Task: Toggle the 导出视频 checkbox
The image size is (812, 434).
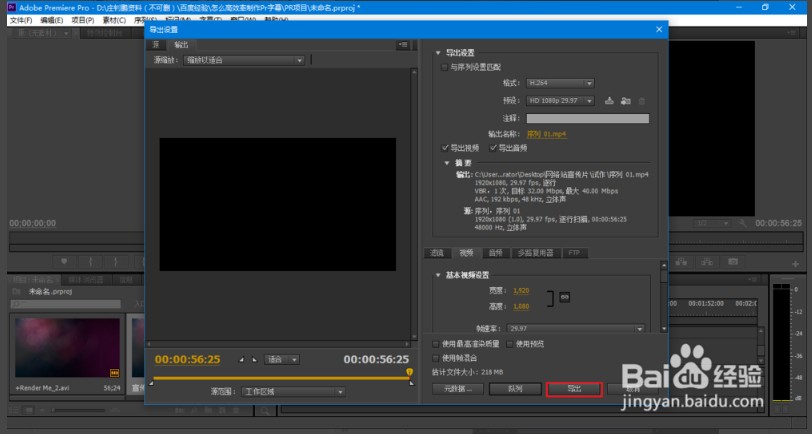Action: point(445,148)
